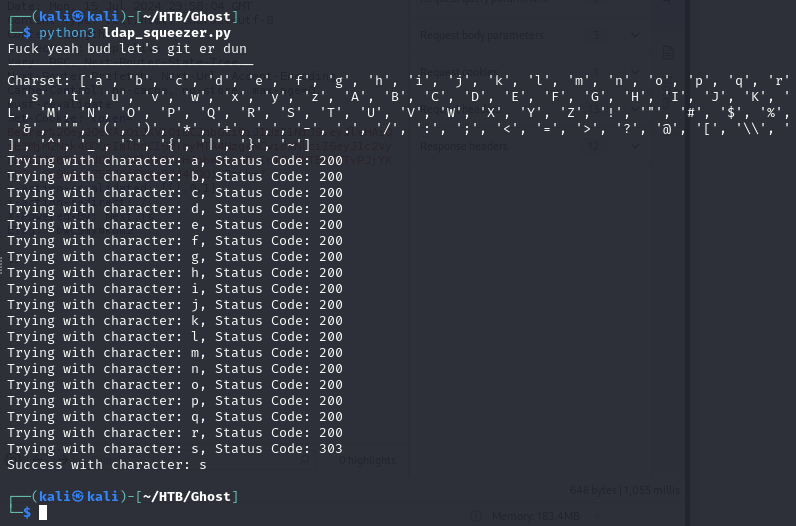Click the line 'Trying with character: b'
Image resolution: width=796 pixels, height=526 pixels.
(175, 177)
